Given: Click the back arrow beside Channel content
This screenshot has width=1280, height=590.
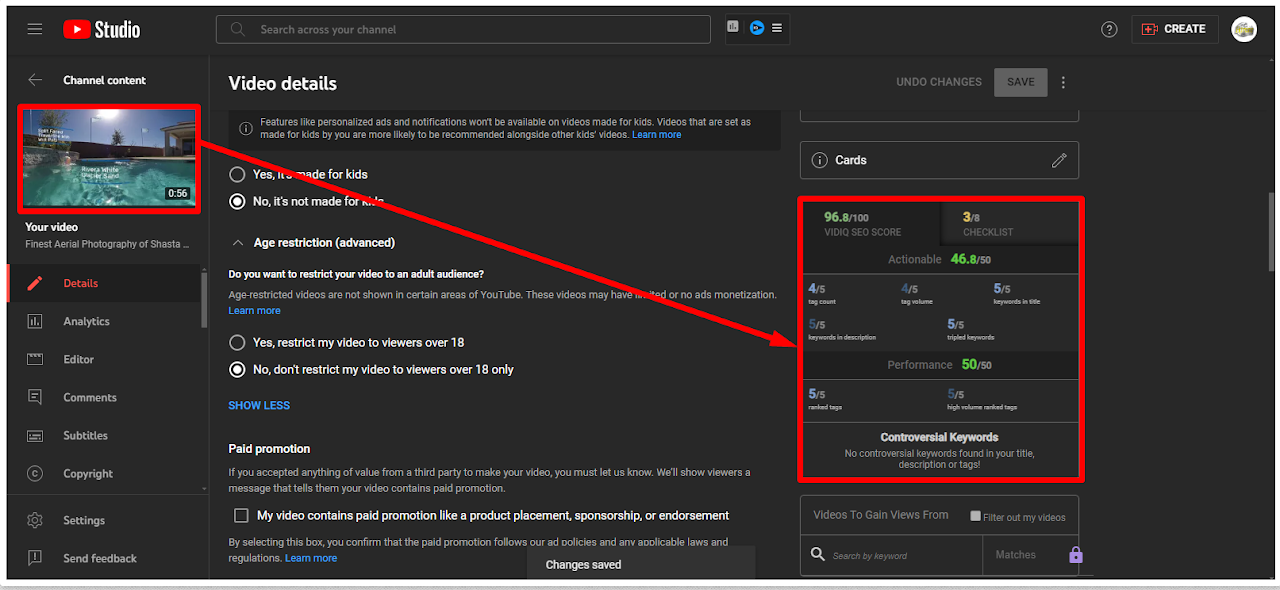Looking at the screenshot, I should [x=35, y=80].
